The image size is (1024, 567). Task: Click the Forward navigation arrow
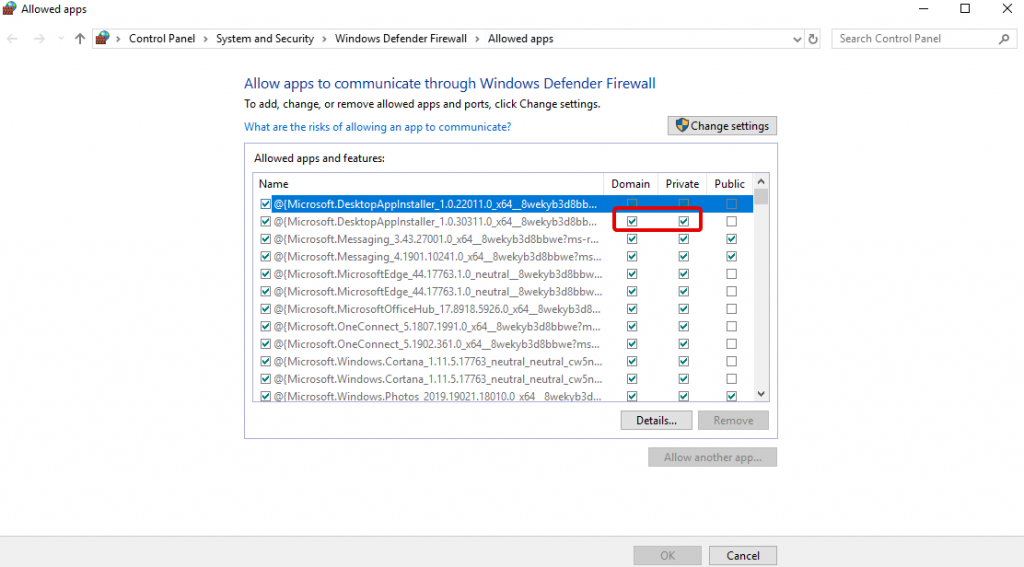(x=39, y=39)
